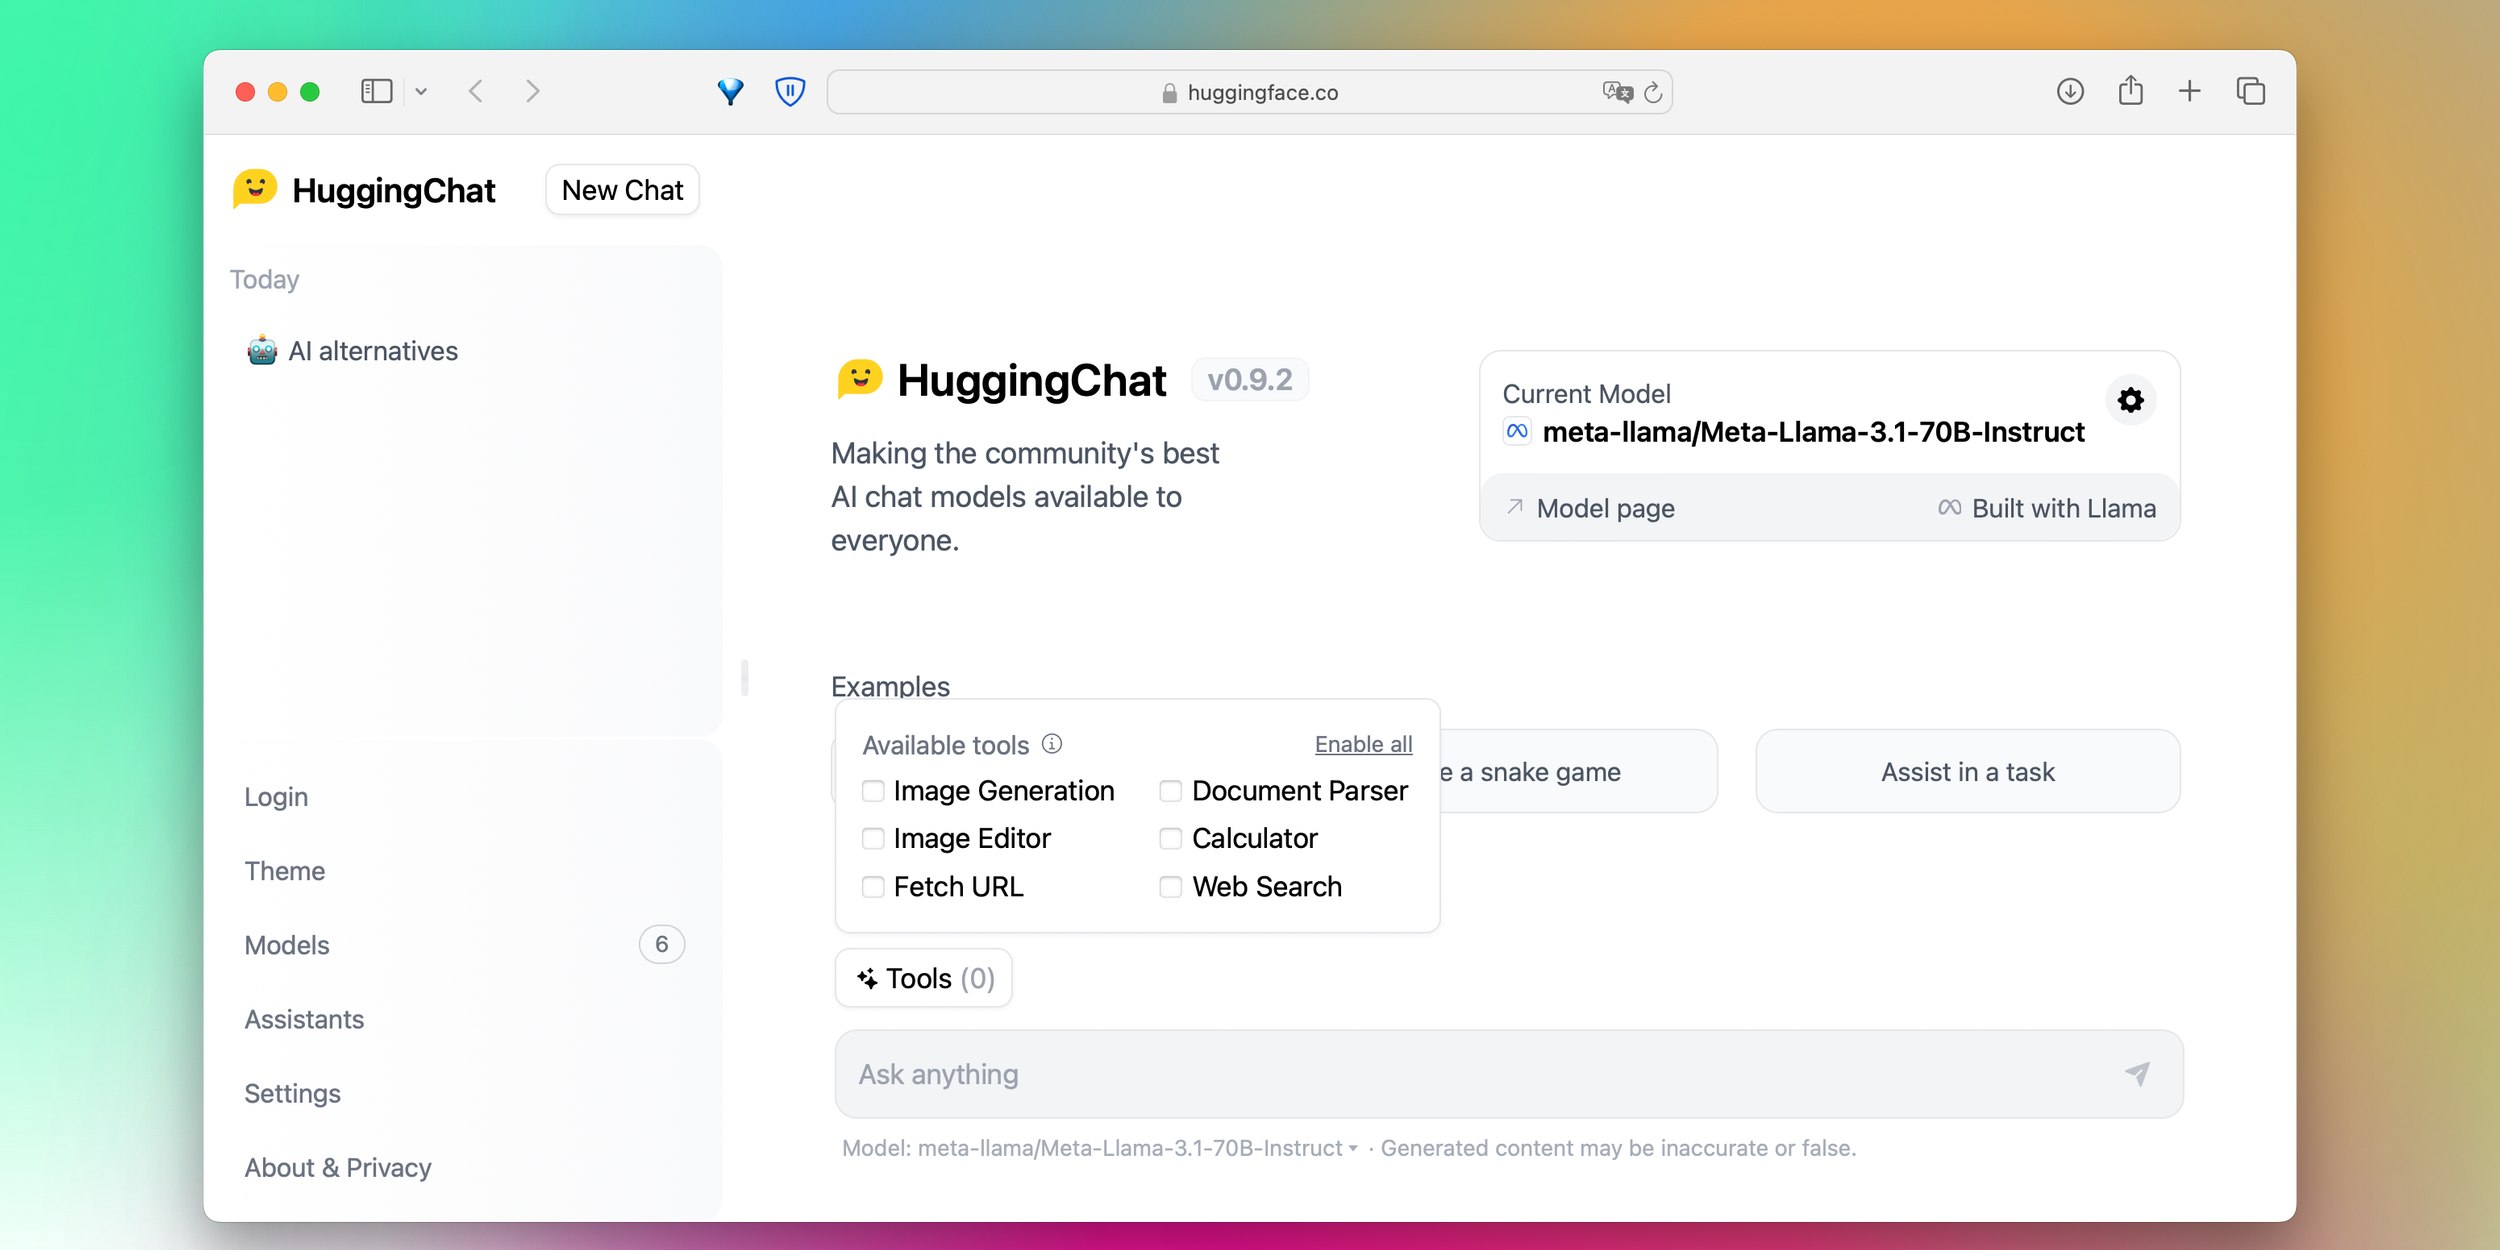
Task: Open a new tab with plus icon
Action: click(2189, 91)
